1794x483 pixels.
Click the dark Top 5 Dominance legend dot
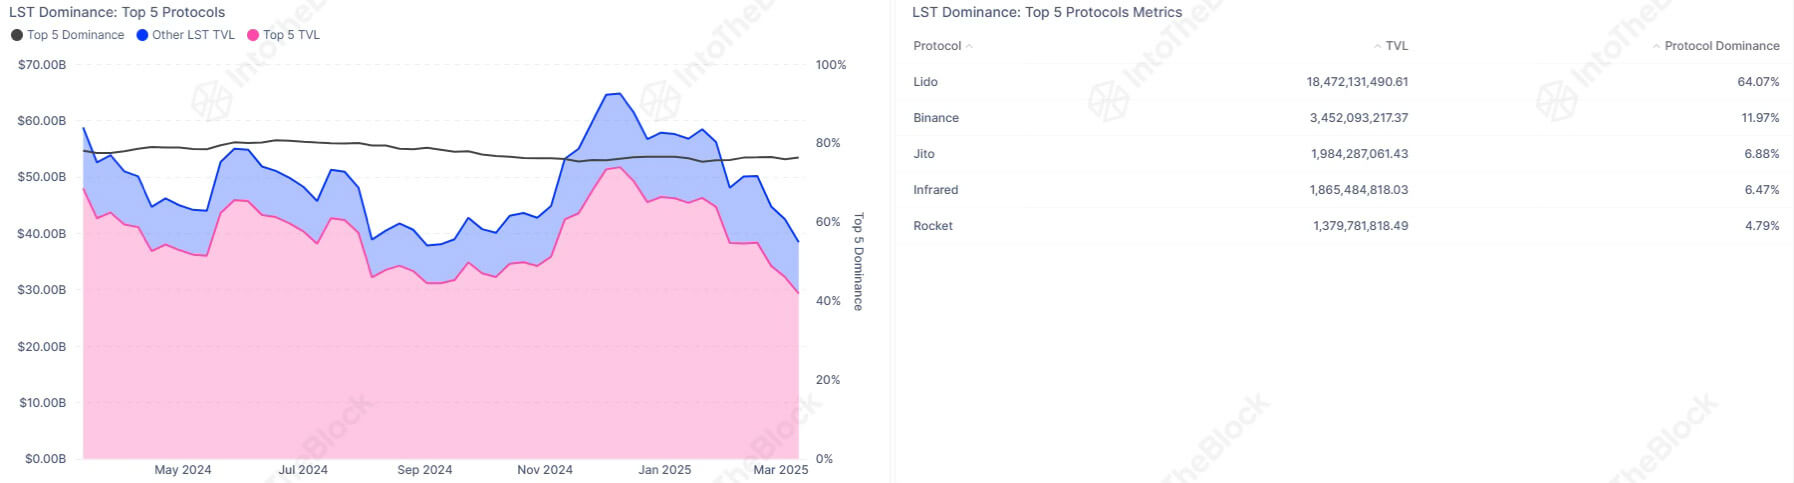point(16,35)
